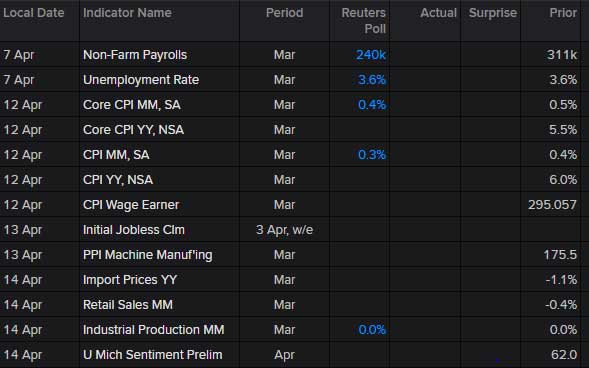Open Core CPI MM, SA indicator
This screenshot has width=589, height=368.
pos(132,105)
